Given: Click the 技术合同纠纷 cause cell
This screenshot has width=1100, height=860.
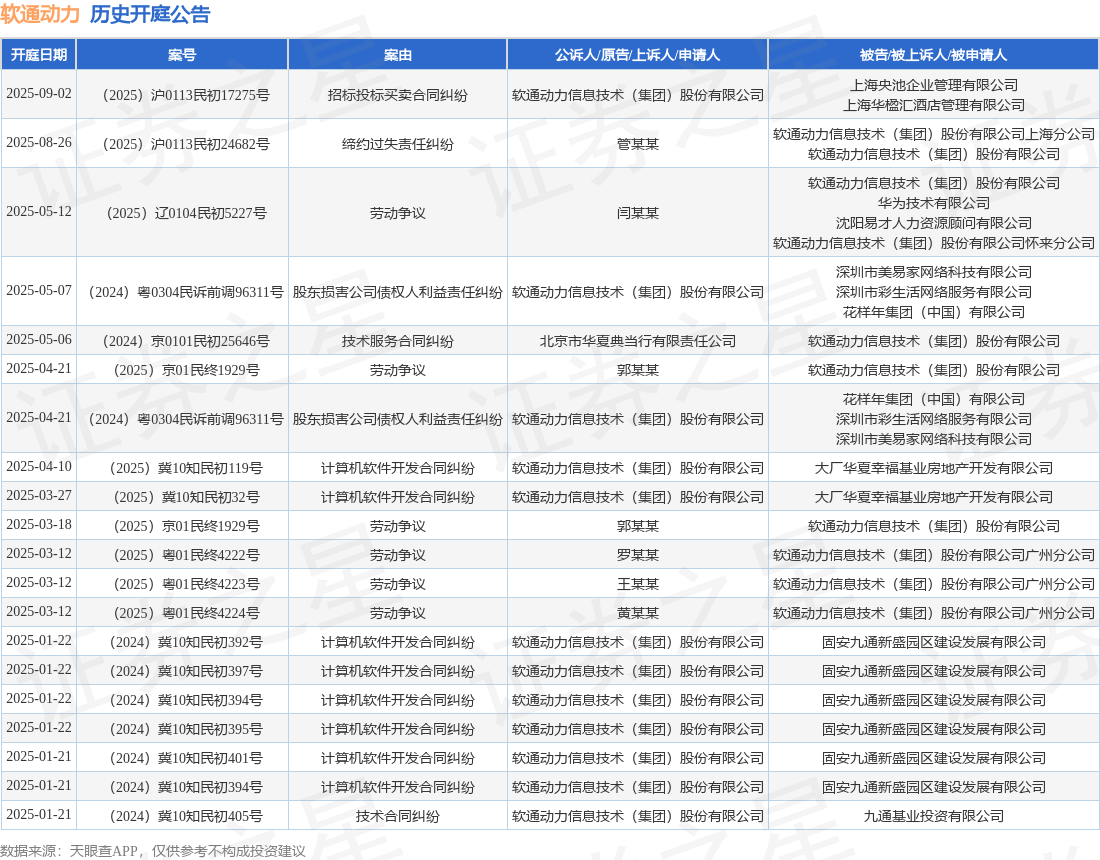Looking at the screenshot, I should coord(398,817).
